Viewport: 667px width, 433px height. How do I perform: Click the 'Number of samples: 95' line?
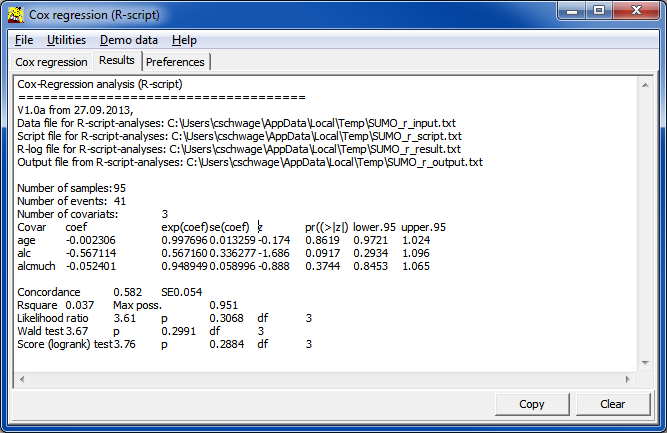point(71,188)
